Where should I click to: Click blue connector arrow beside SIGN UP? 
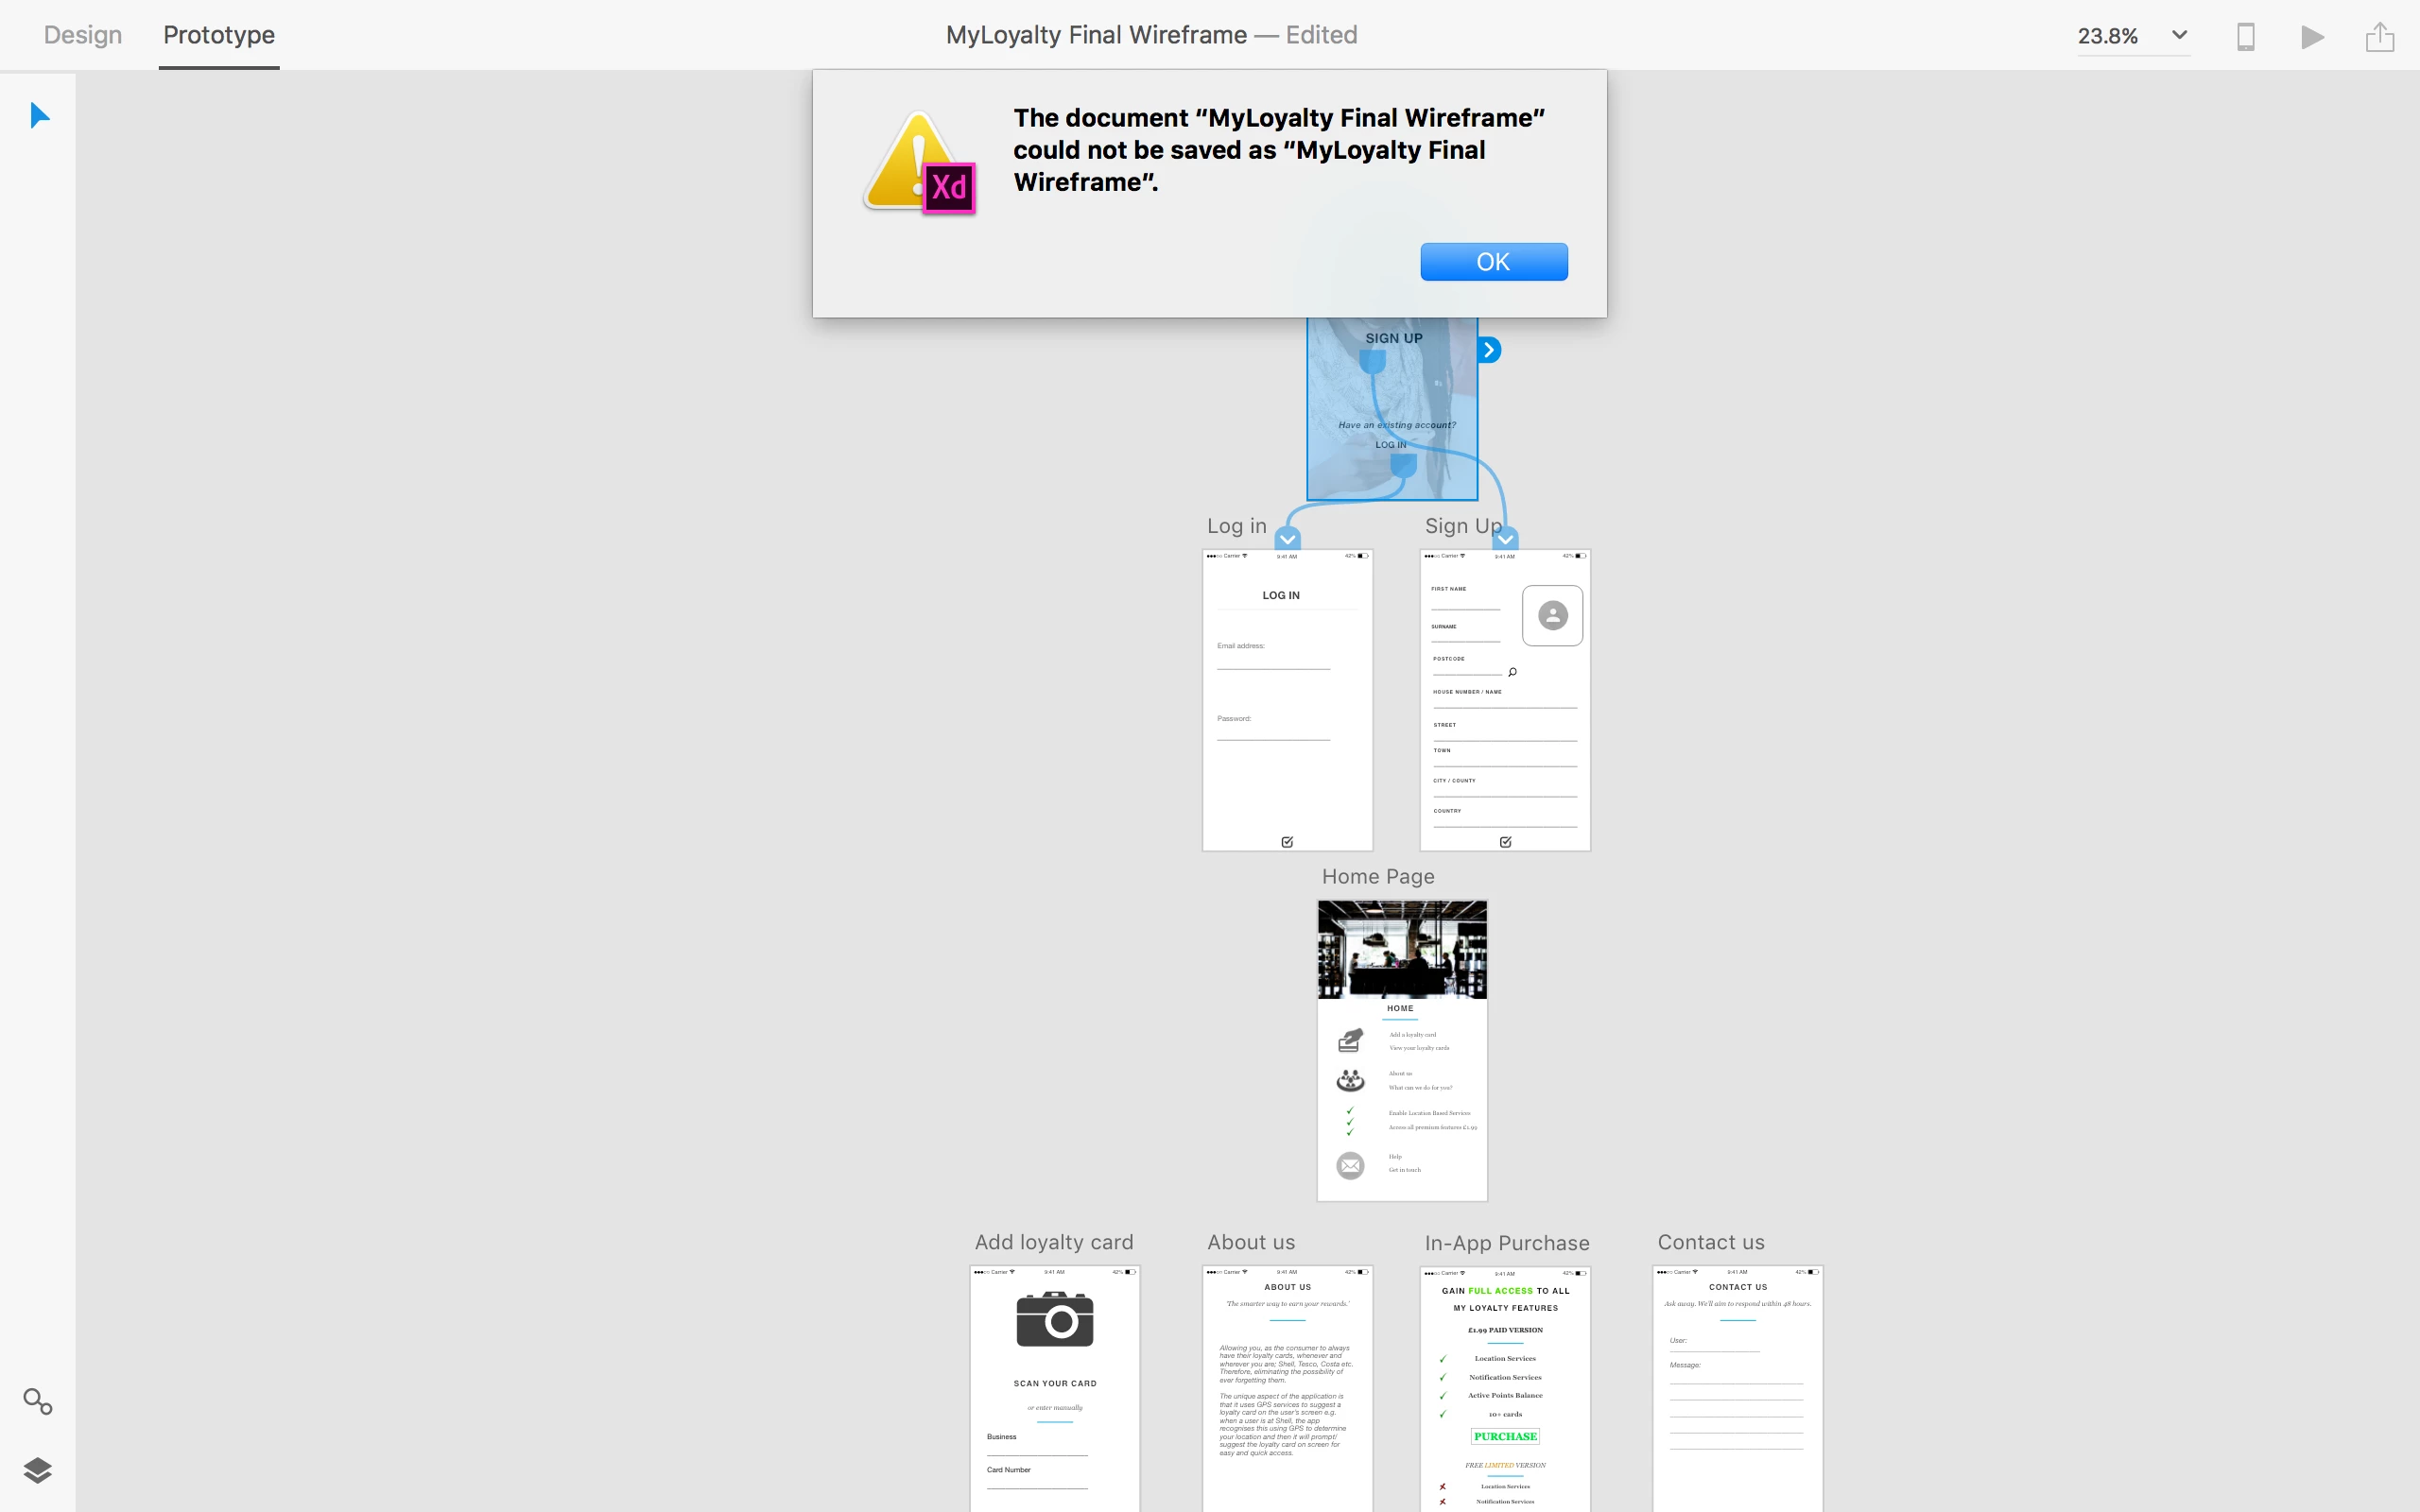coord(1489,350)
